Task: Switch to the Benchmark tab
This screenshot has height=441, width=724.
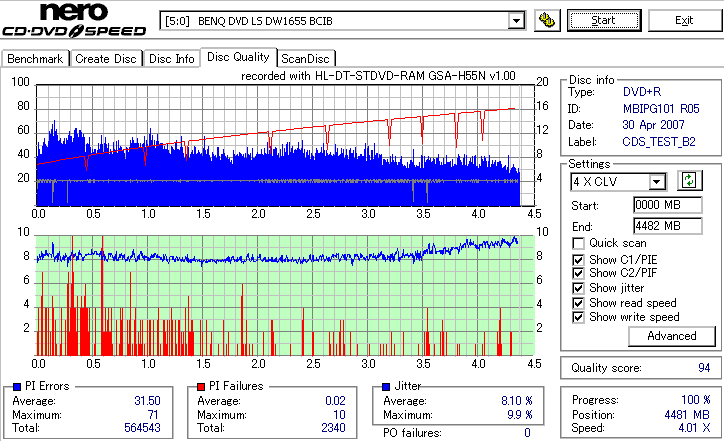Action: tap(35, 59)
